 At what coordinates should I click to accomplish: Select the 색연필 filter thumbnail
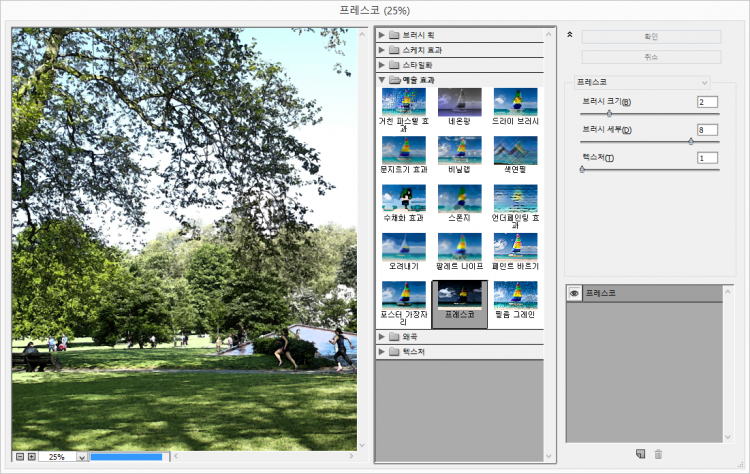(515, 150)
